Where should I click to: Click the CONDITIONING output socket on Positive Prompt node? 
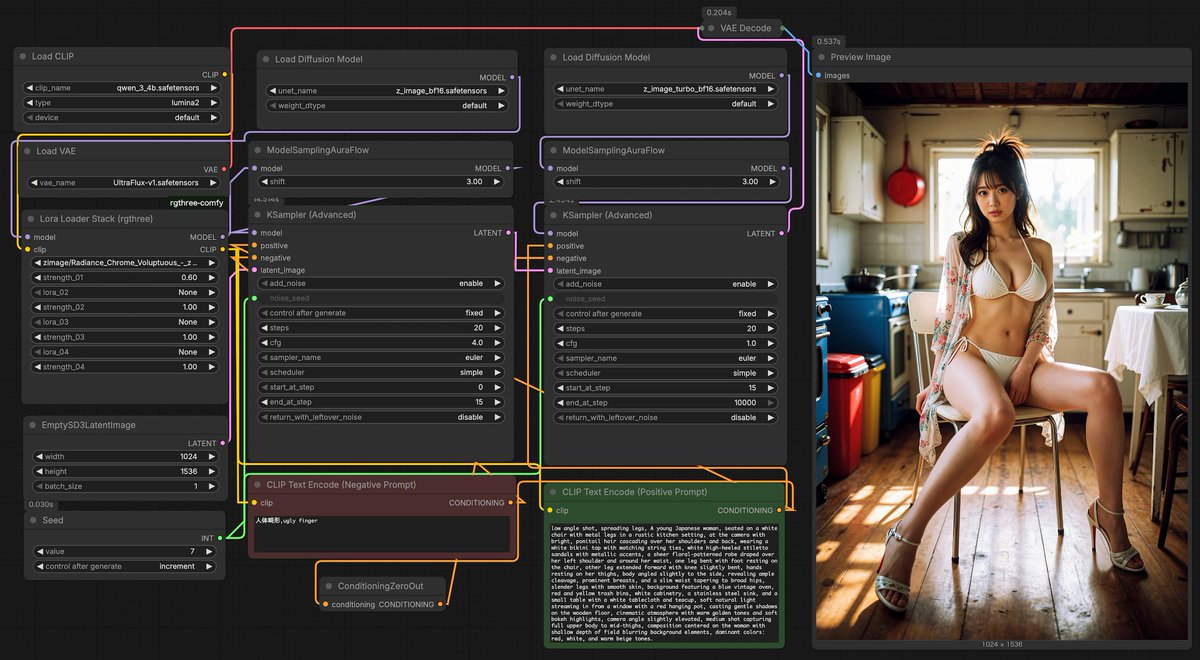pyautogui.click(x=782, y=511)
